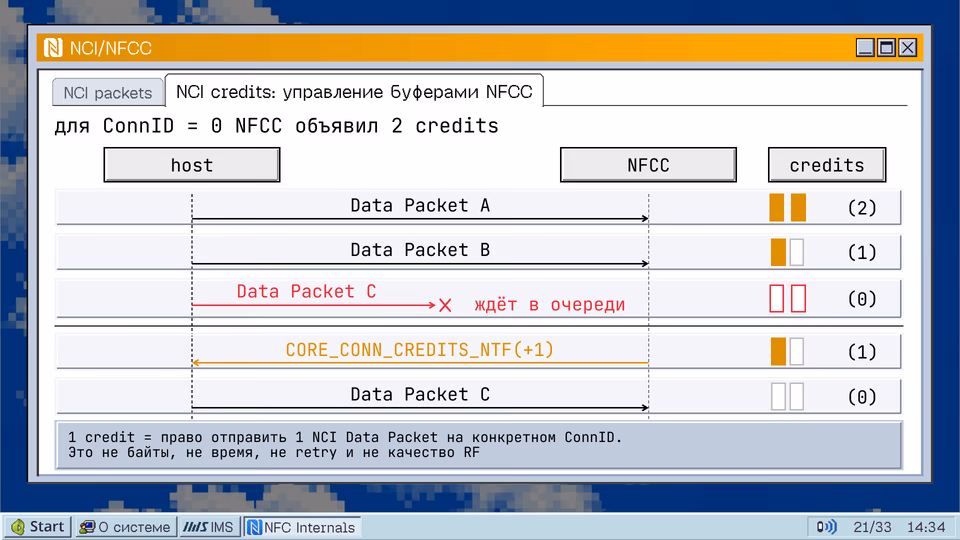Click the Data Packet B label
The height and width of the screenshot is (540, 960).
tap(420, 250)
